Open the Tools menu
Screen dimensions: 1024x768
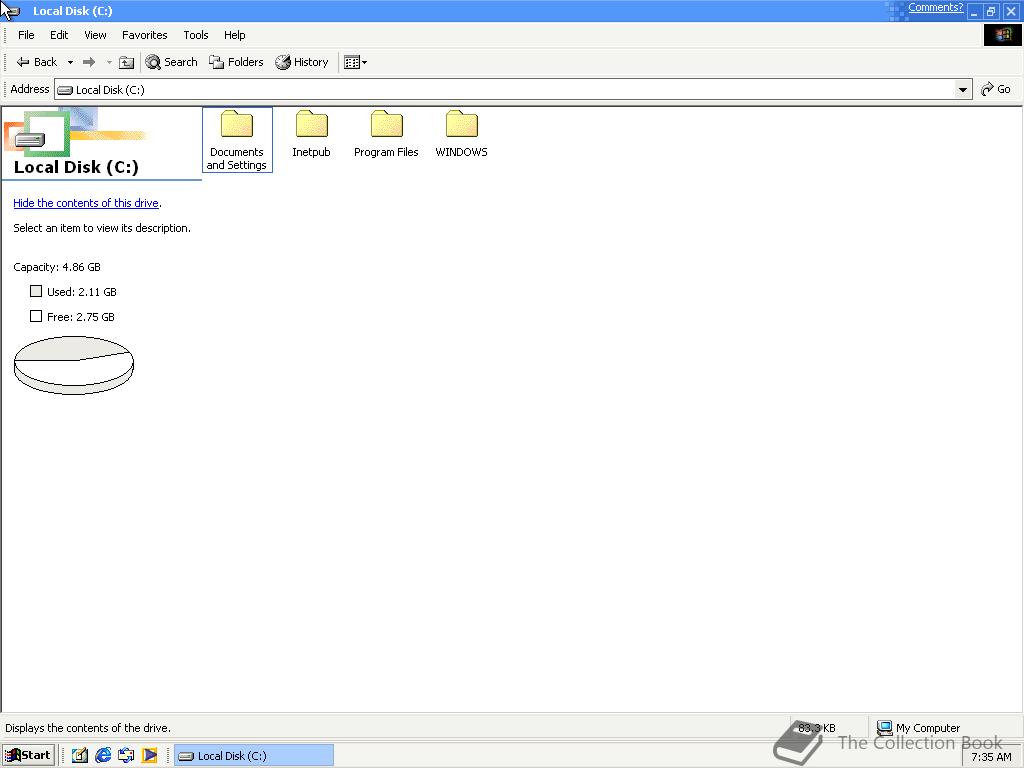click(x=195, y=35)
